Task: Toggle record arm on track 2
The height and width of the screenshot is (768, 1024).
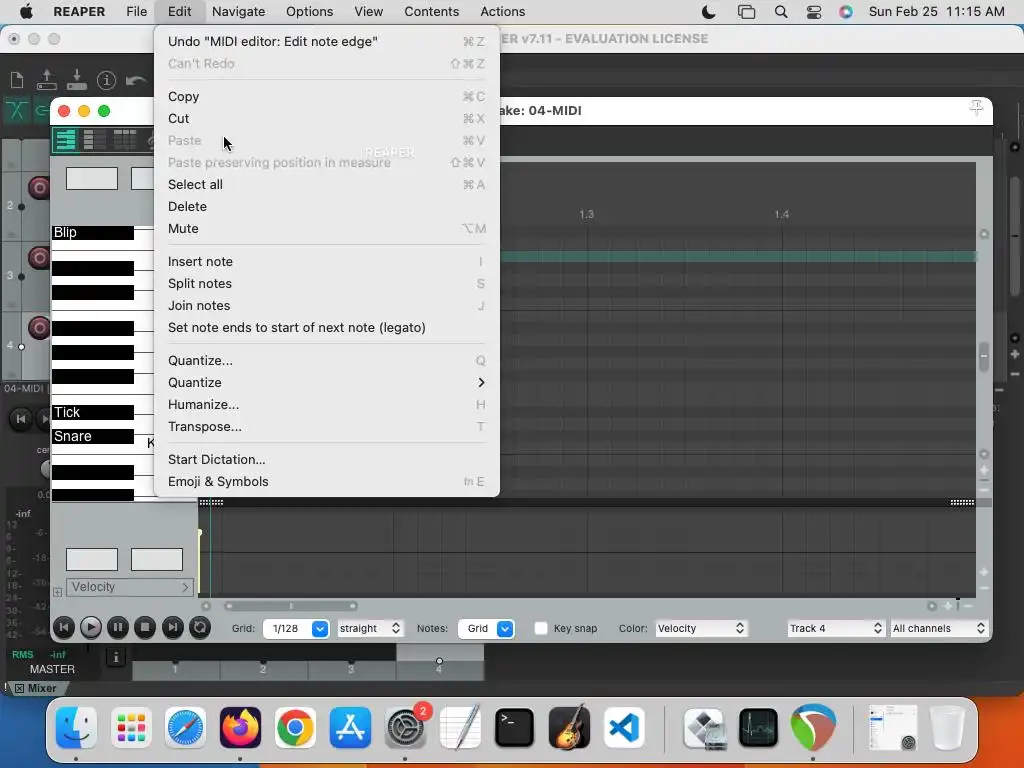Action: [39, 188]
